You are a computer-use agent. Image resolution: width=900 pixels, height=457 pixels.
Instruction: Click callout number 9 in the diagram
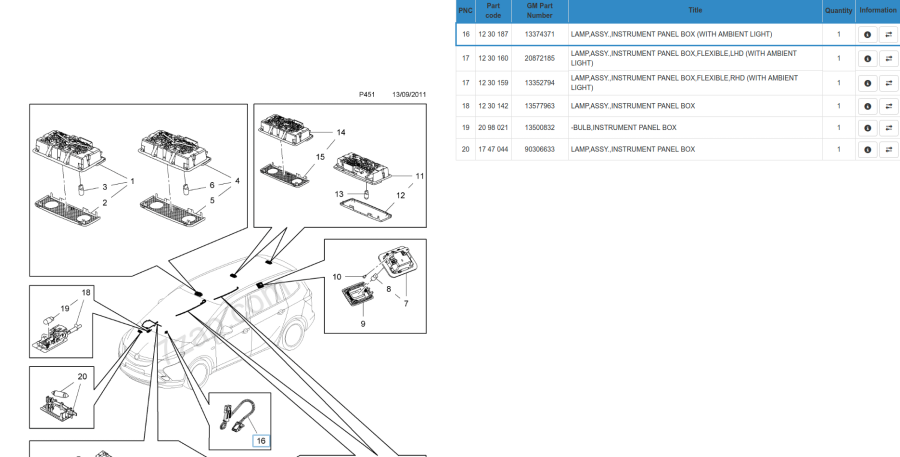pyautogui.click(x=362, y=324)
